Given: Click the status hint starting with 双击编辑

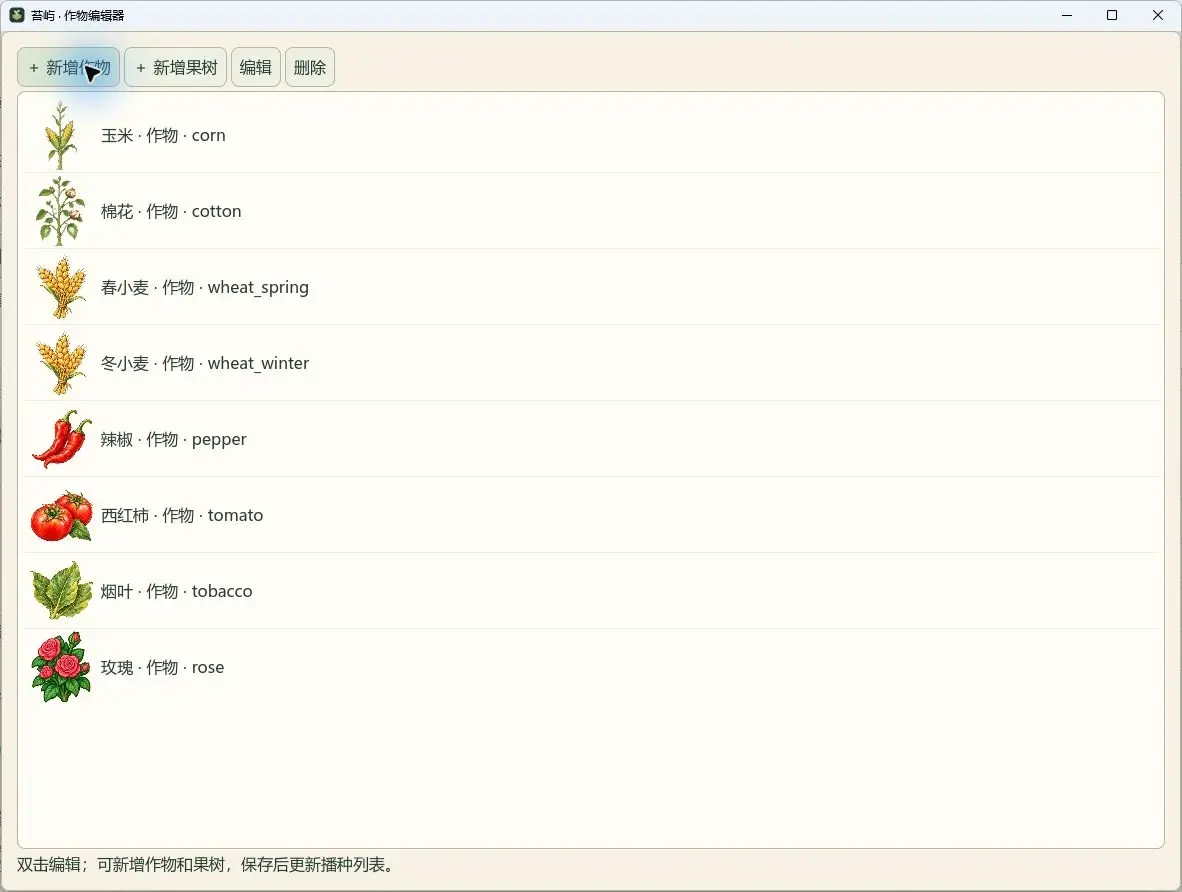Looking at the screenshot, I should [207, 865].
